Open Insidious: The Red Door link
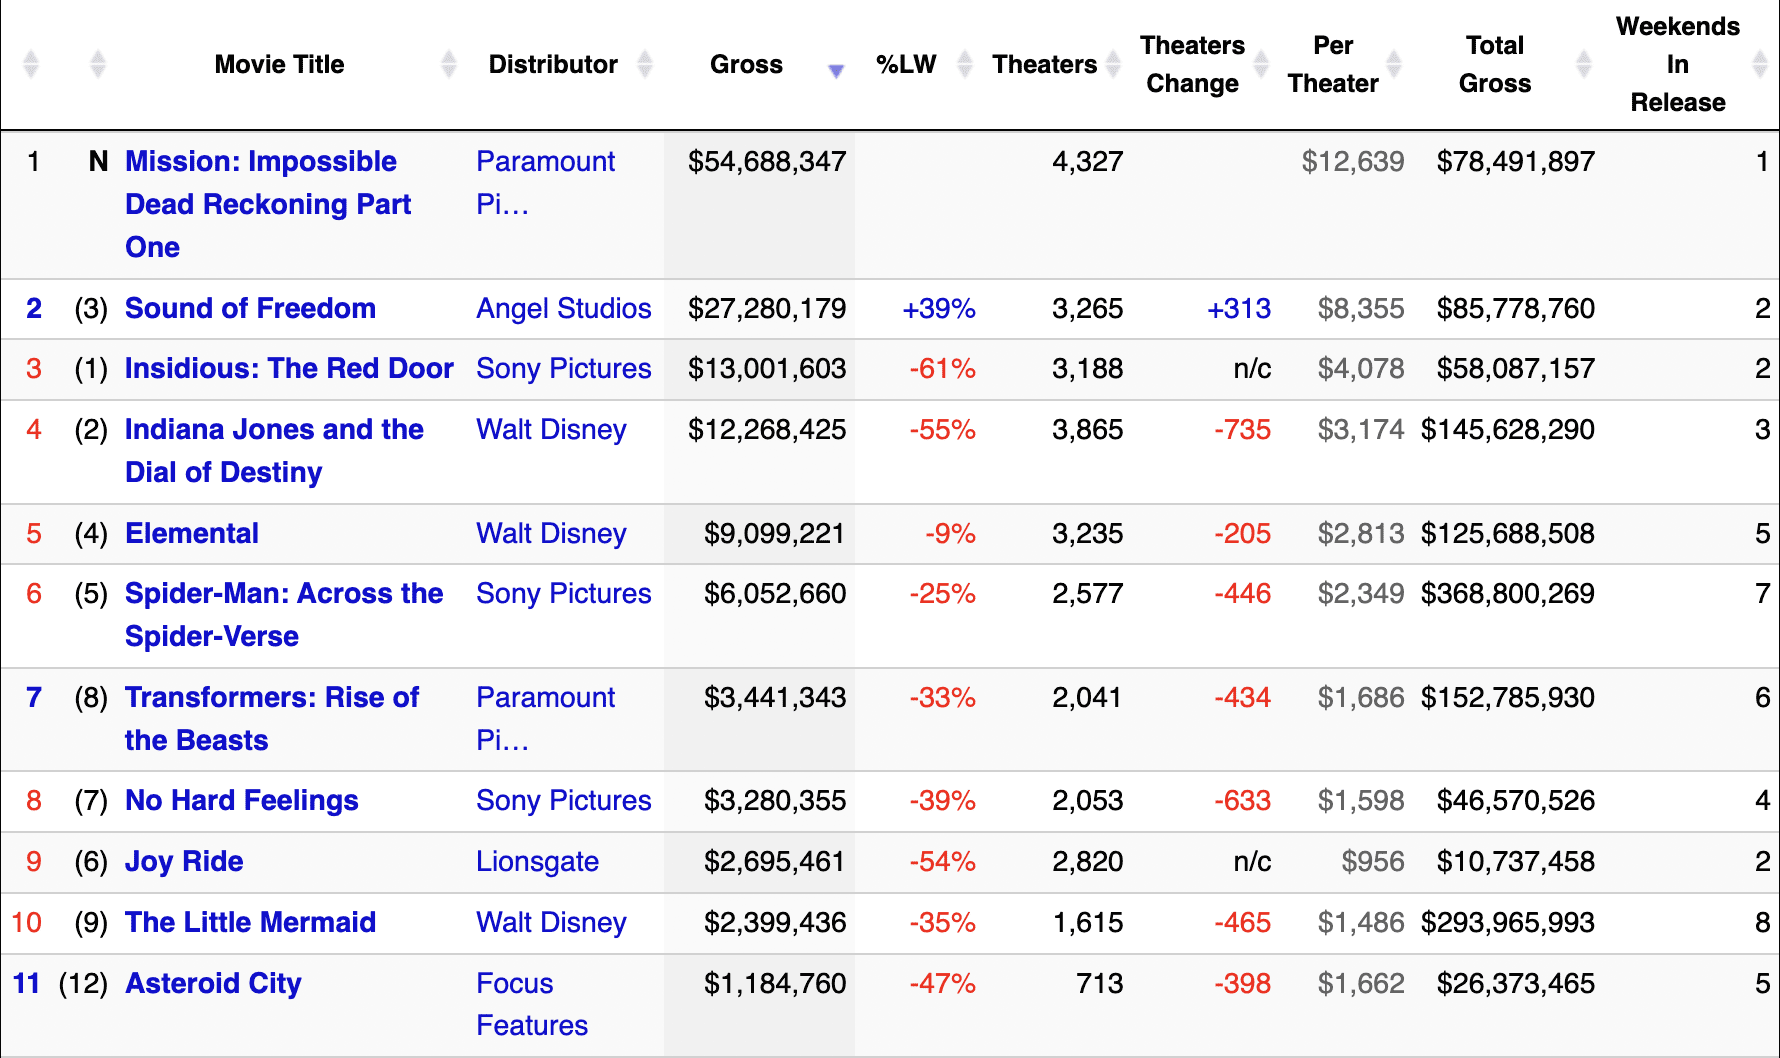 (x=289, y=369)
